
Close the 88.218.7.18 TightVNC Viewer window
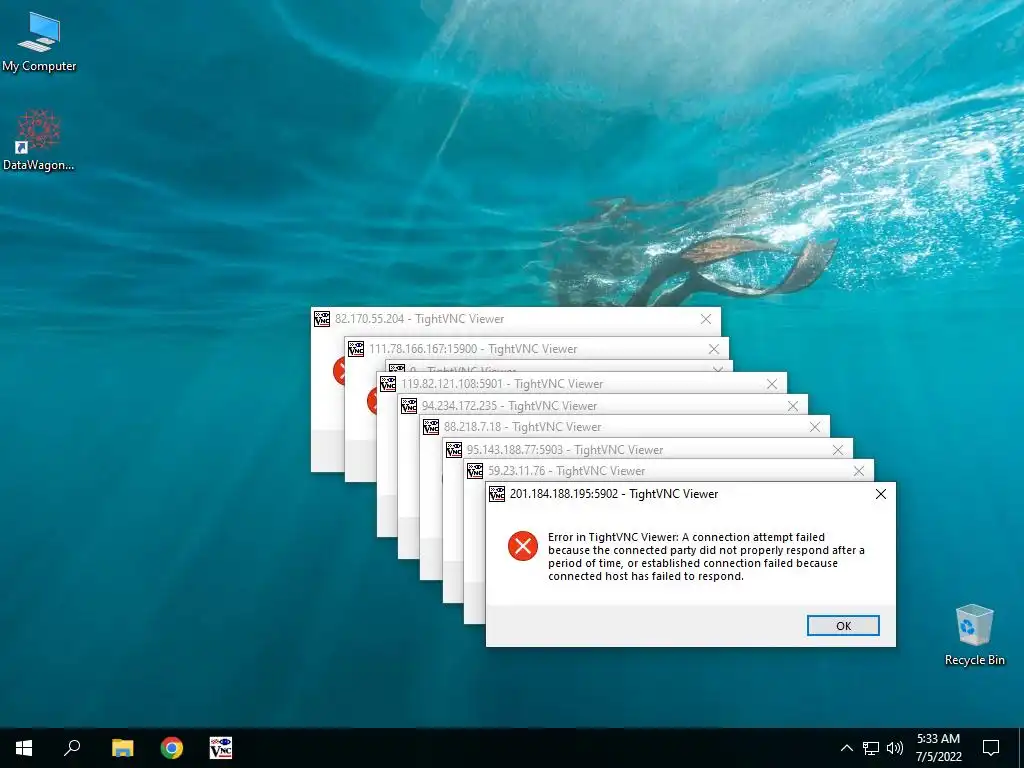point(815,427)
